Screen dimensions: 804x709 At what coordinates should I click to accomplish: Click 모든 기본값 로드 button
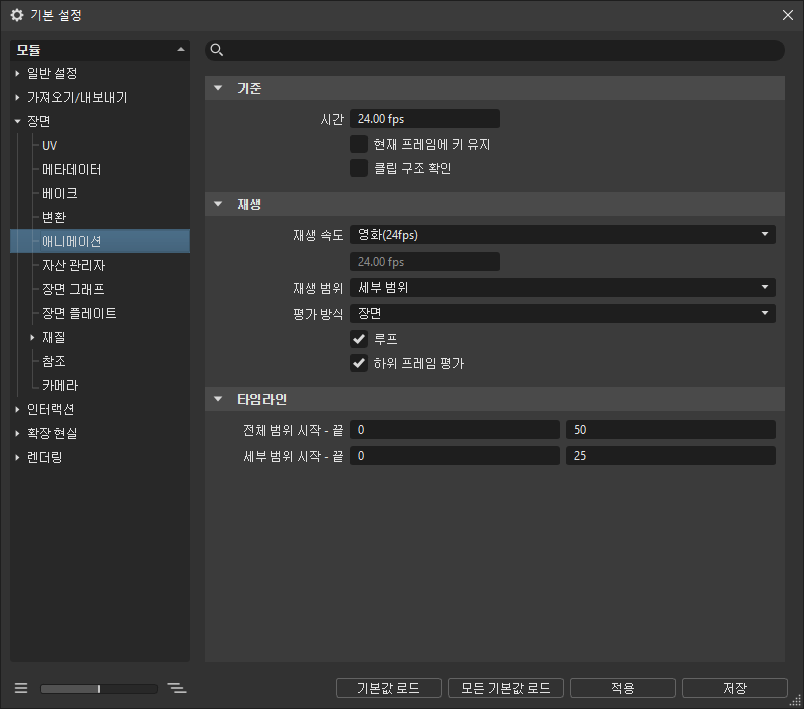(x=506, y=688)
